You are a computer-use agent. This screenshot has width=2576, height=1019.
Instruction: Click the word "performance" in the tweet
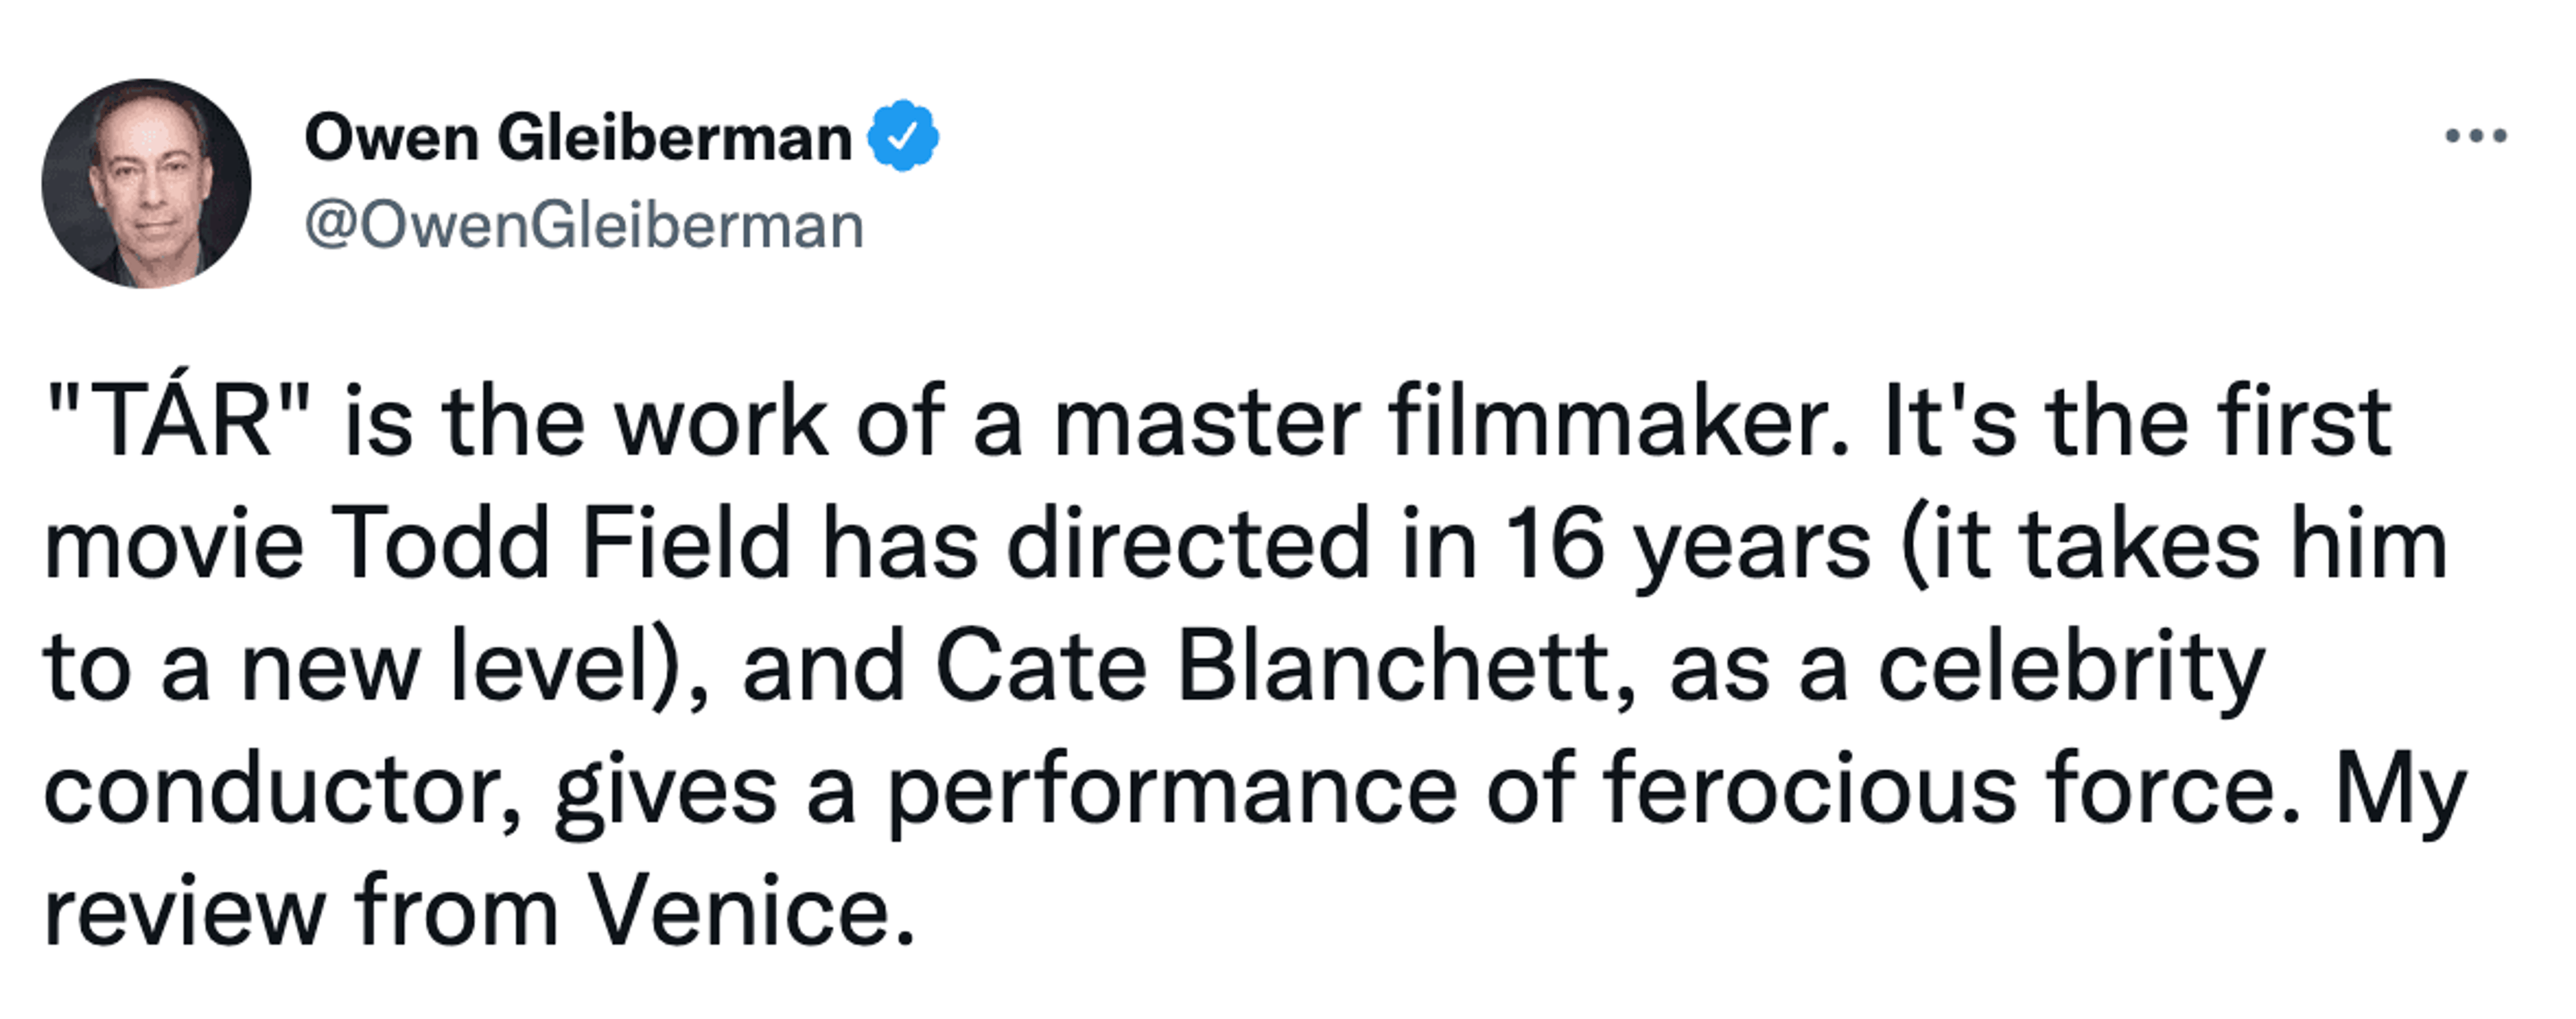click(1172, 790)
